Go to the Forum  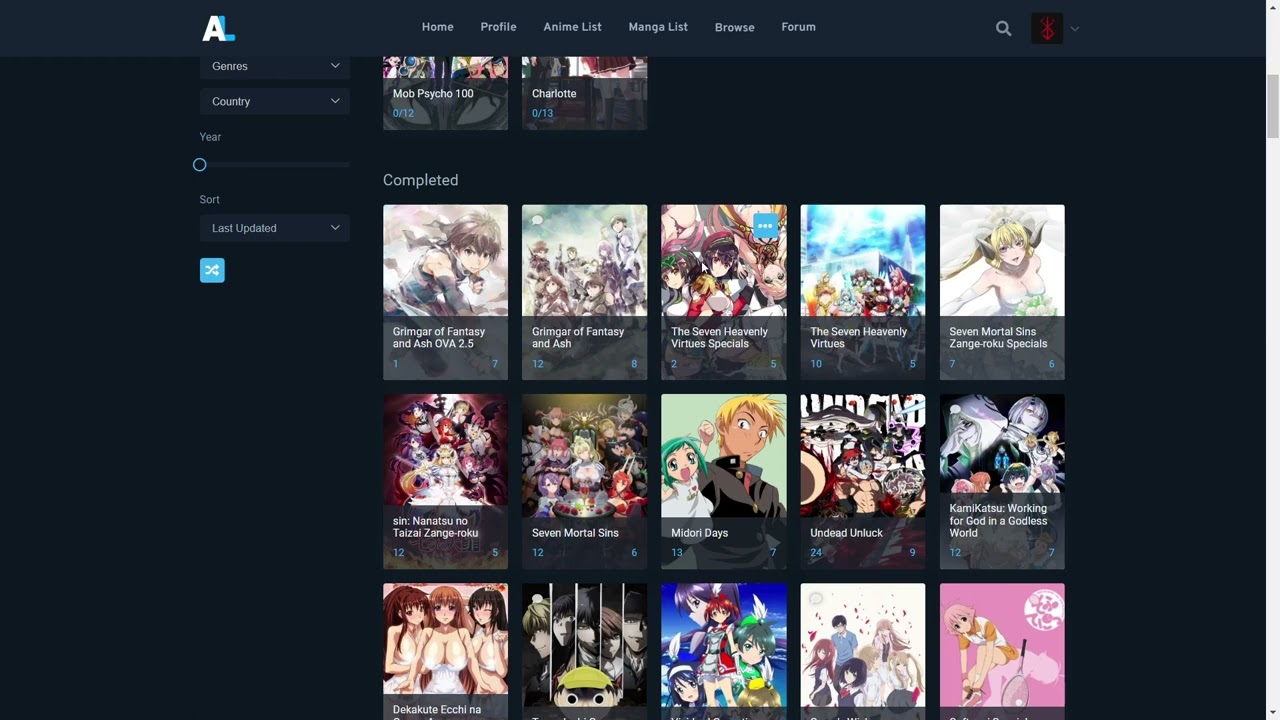(798, 27)
